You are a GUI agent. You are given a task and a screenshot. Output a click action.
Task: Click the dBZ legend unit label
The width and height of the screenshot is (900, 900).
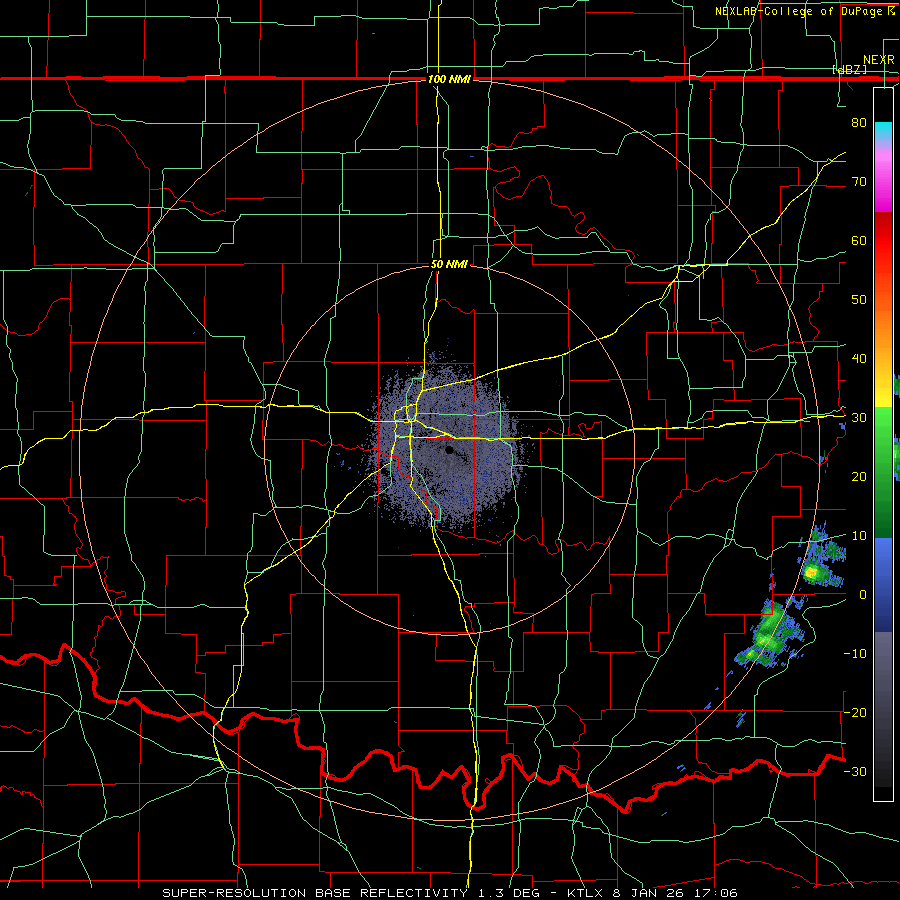[x=849, y=69]
